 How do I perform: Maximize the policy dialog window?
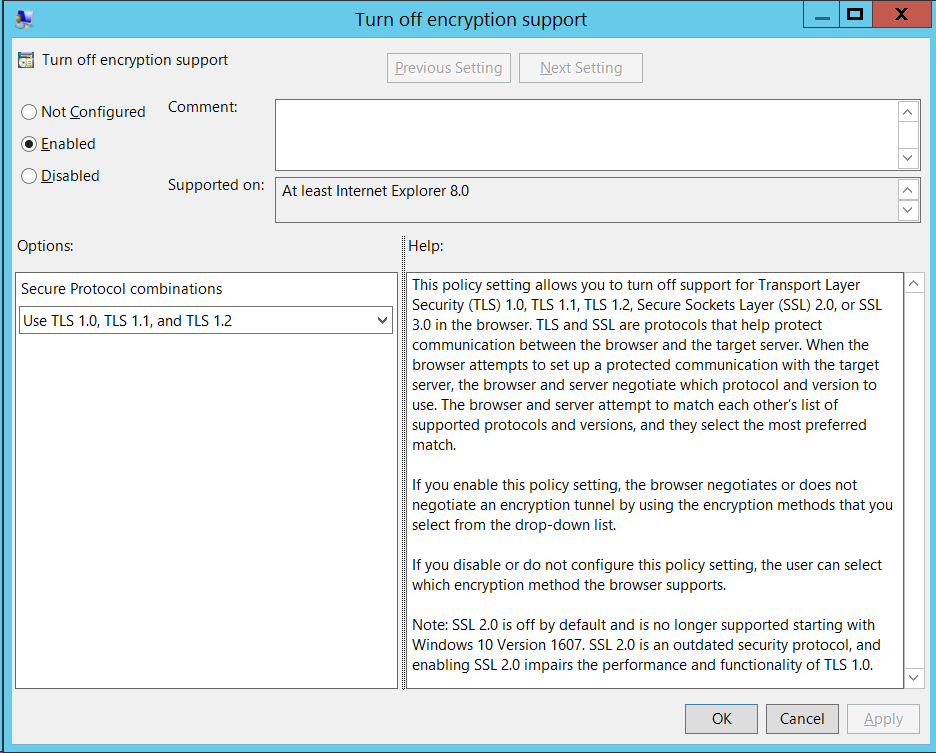pyautogui.click(x=854, y=14)
